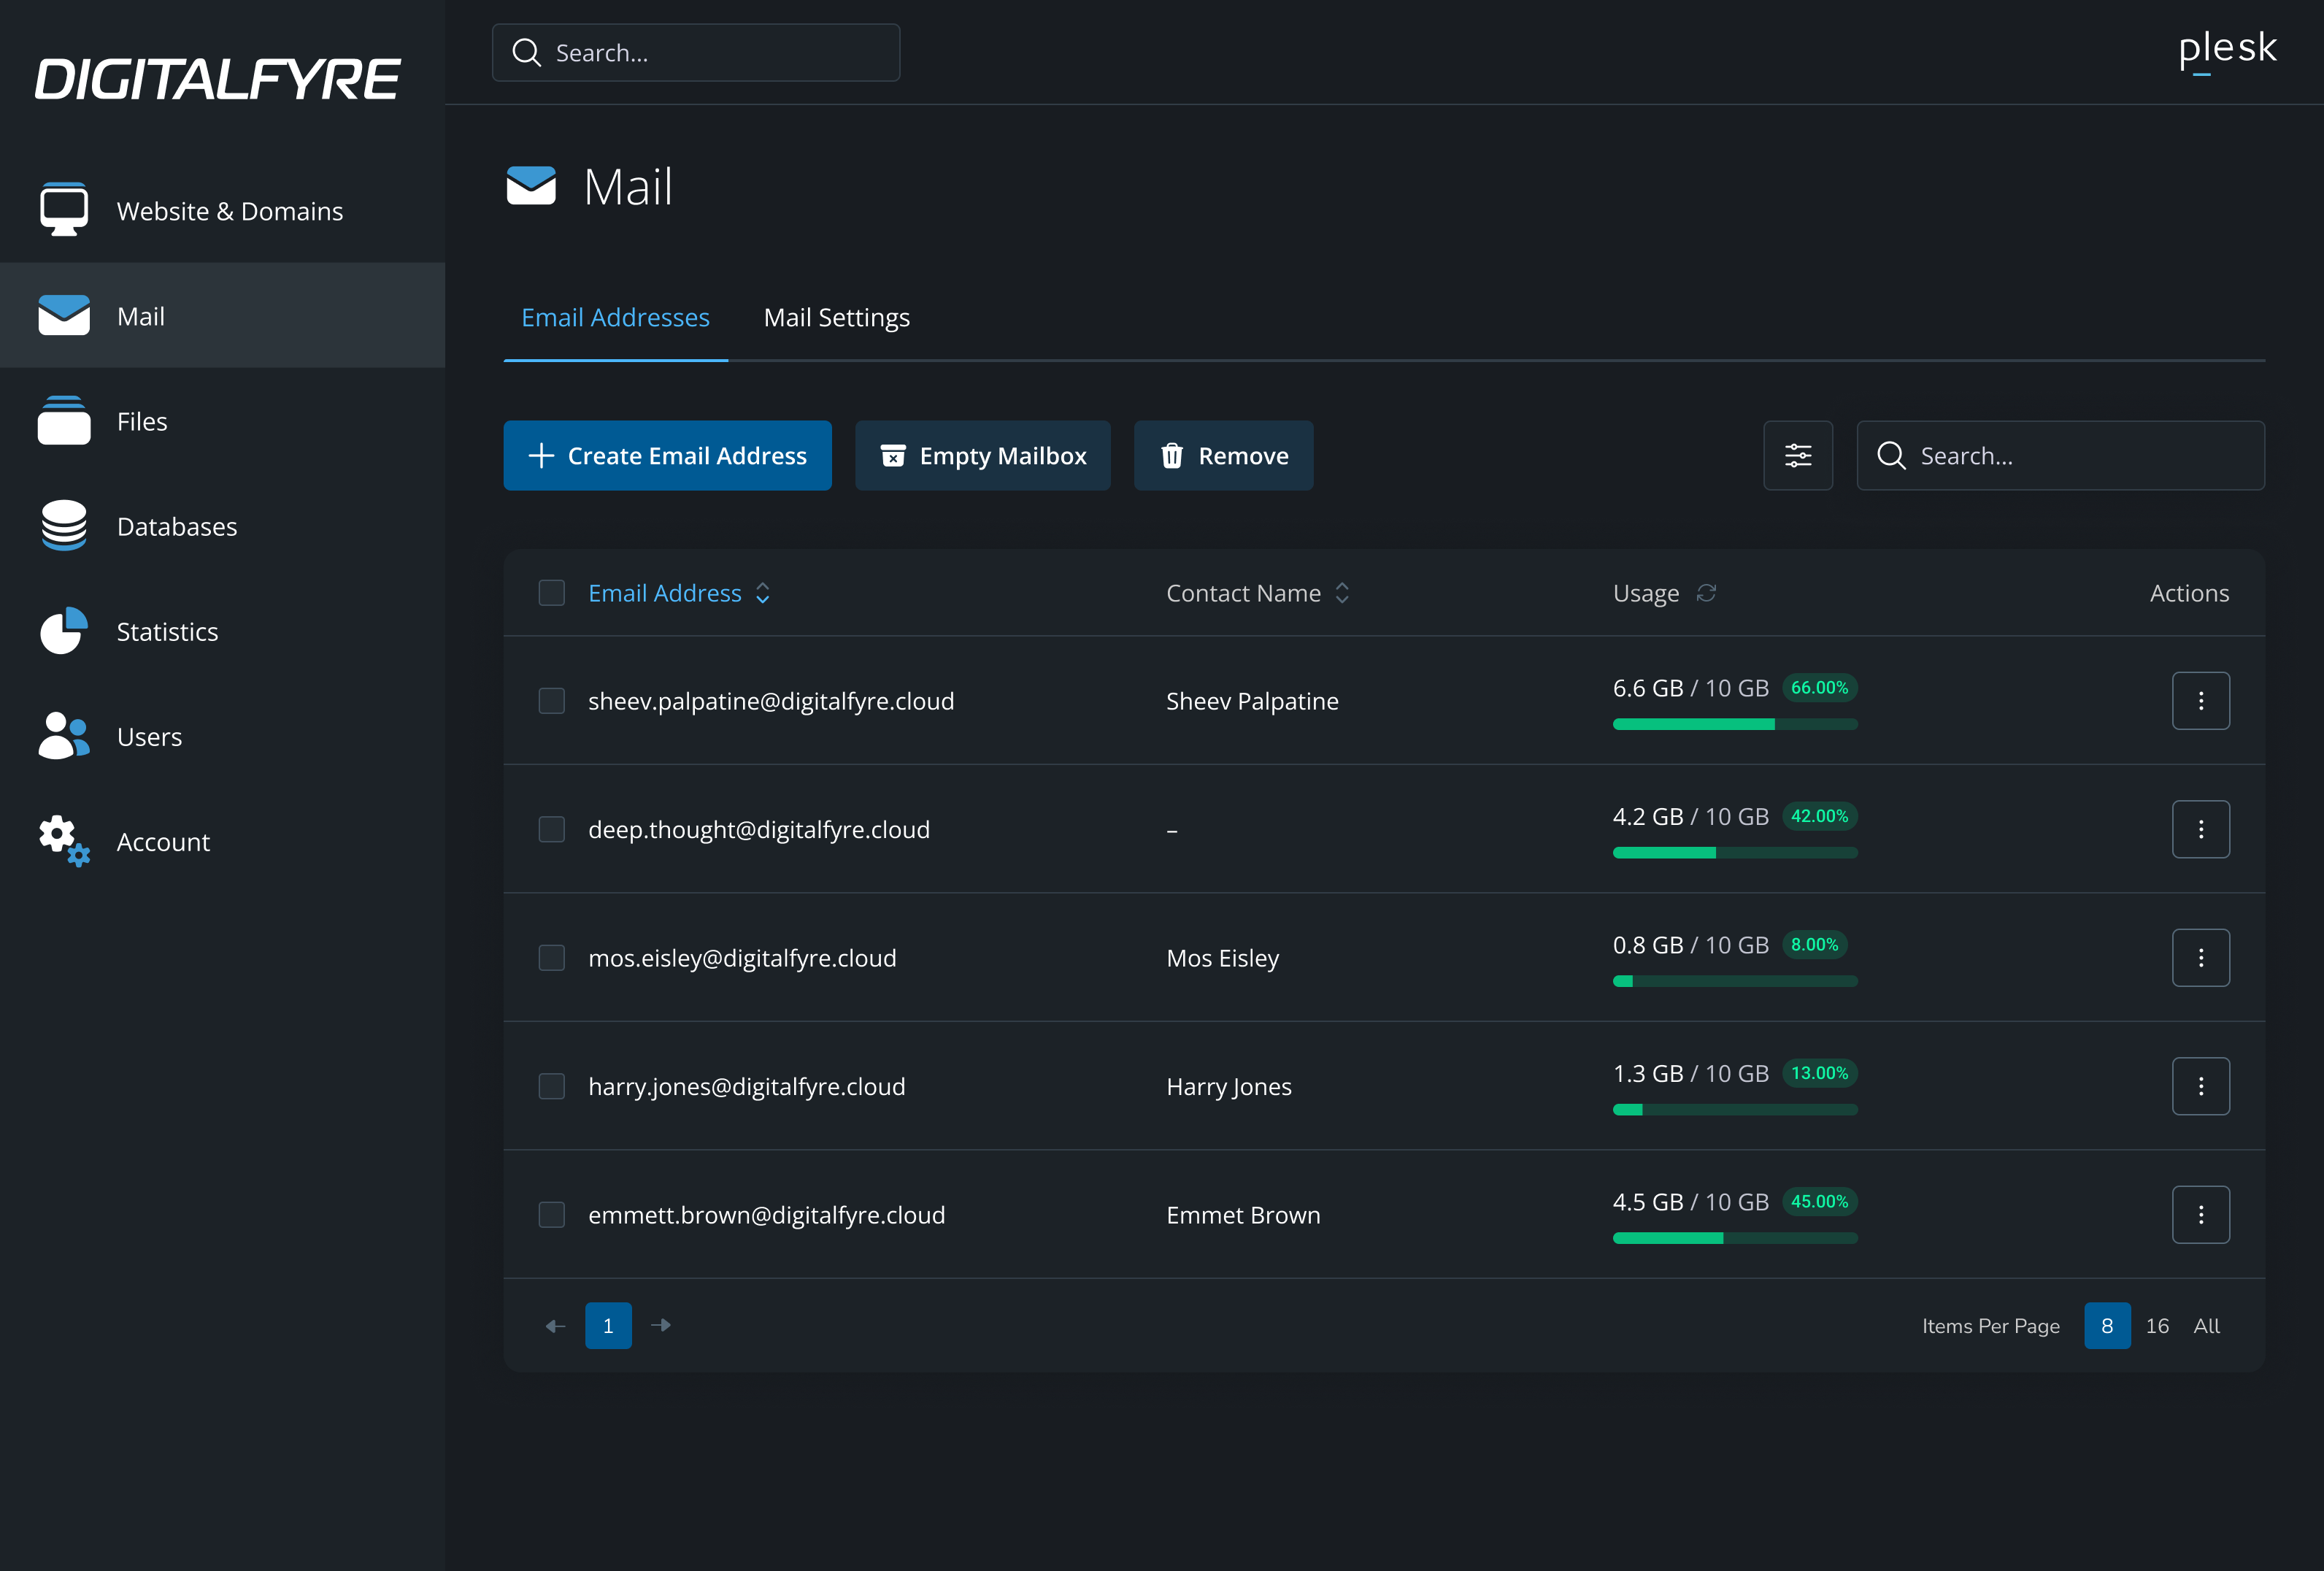Click the magnifier icon in top search
Viewport: 2324px width, 1571px height.
pyautogui.click(x=526, y=53)
